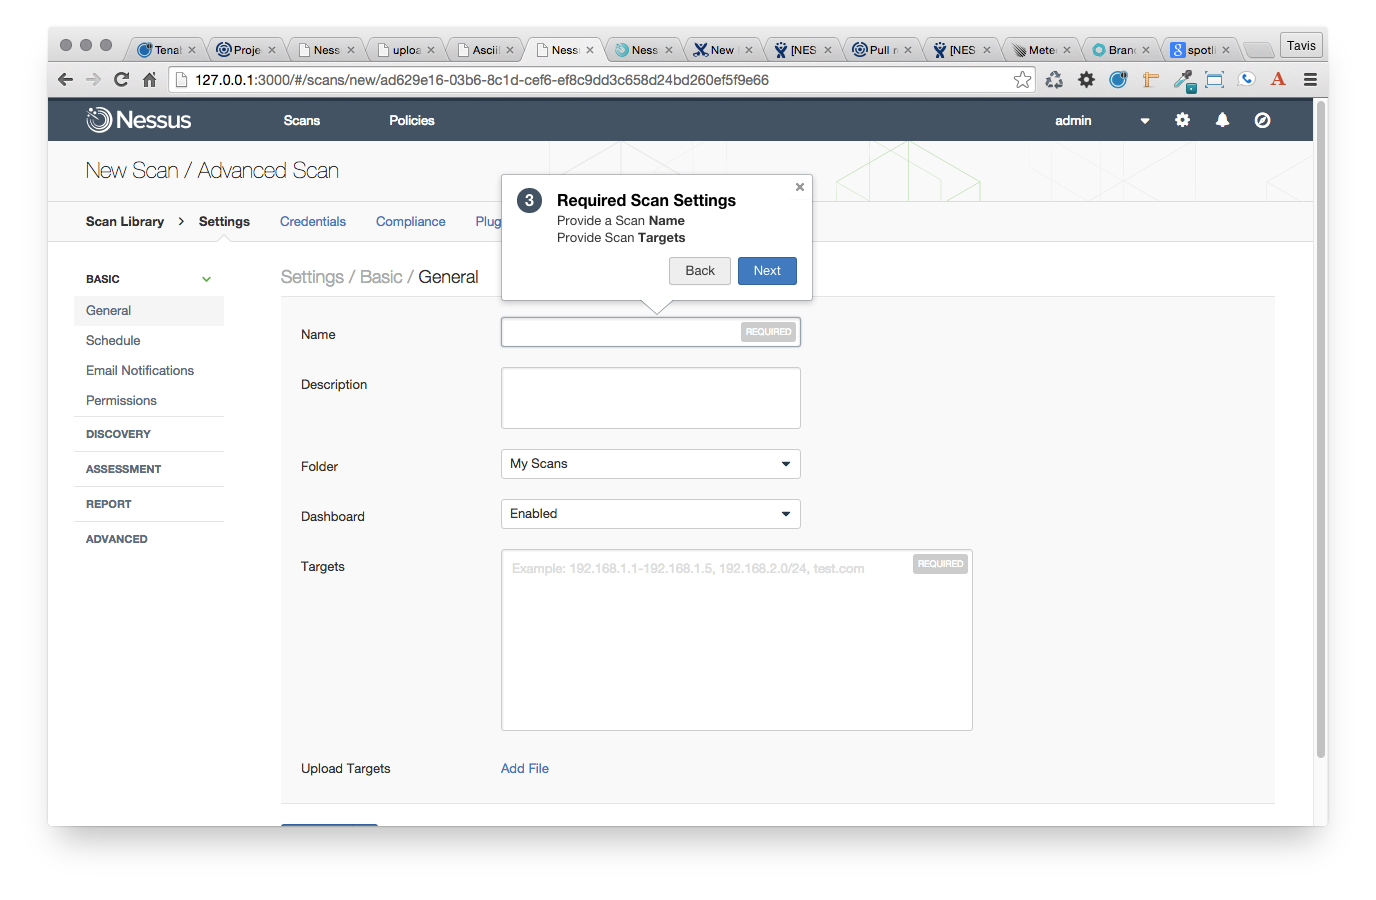The image size is (1376, 900).
Task: Open notifications bell in Nessus header
Action: click(x=1222, y=120)
